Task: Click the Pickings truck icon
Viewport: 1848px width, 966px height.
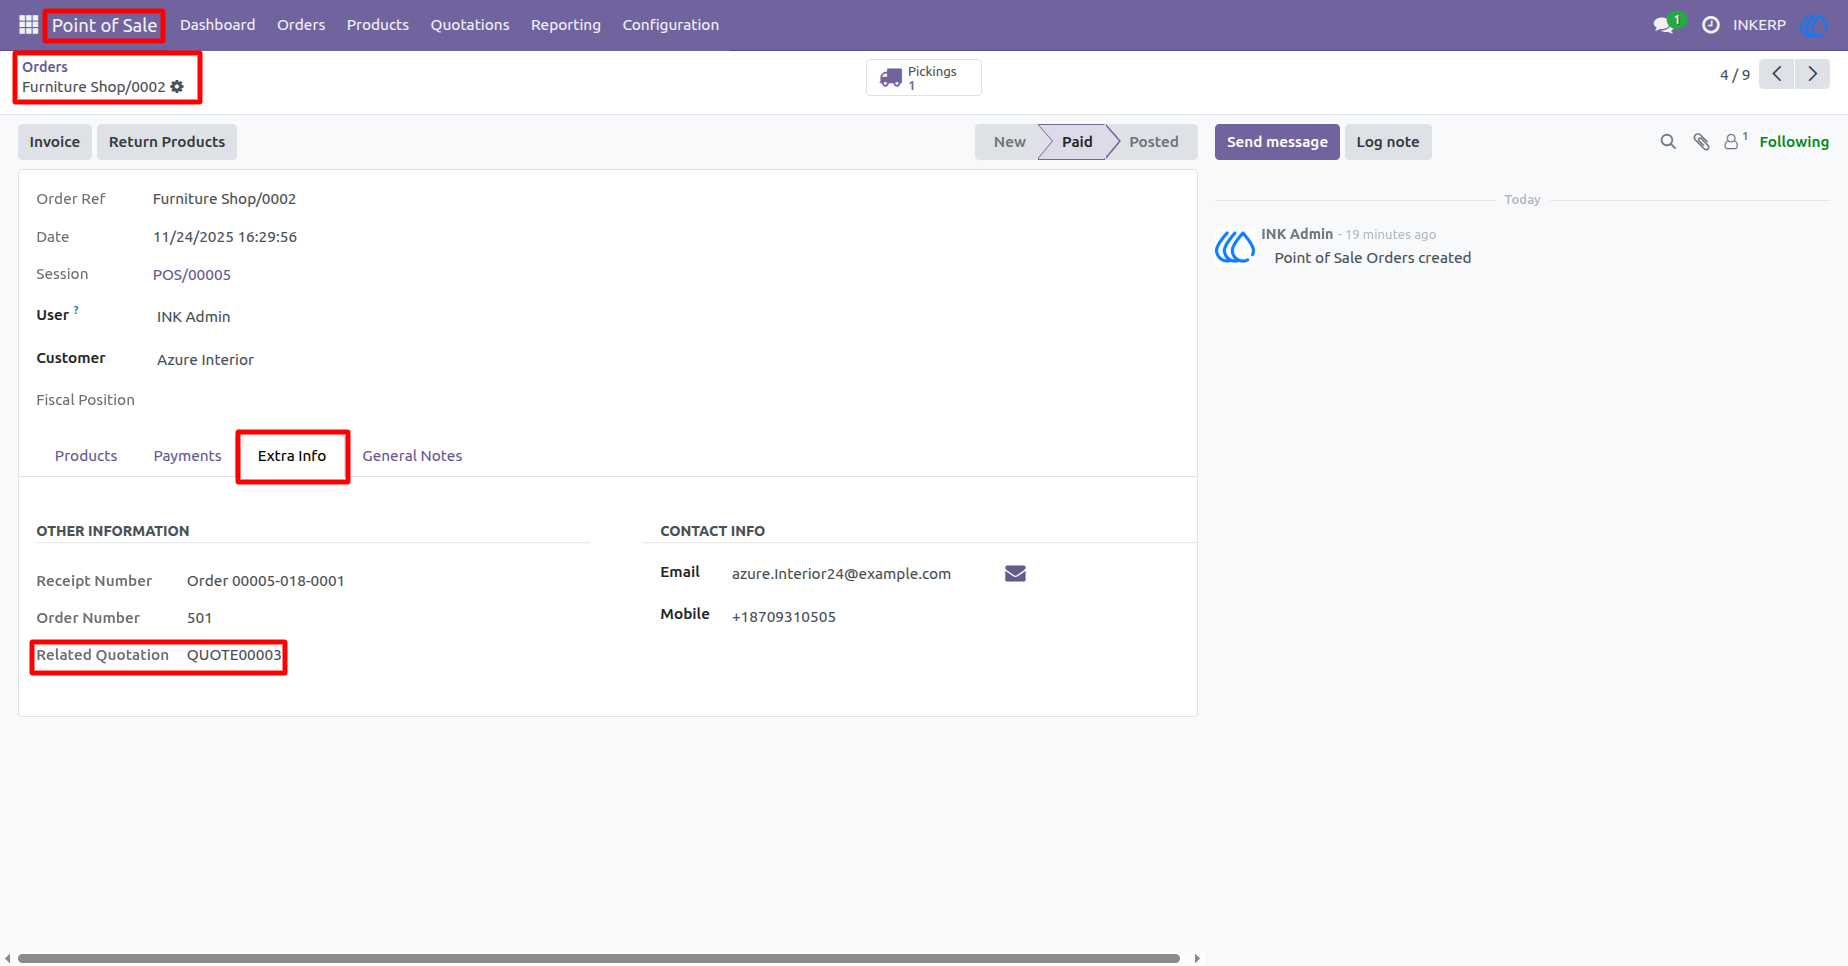Action: (891, 78)
